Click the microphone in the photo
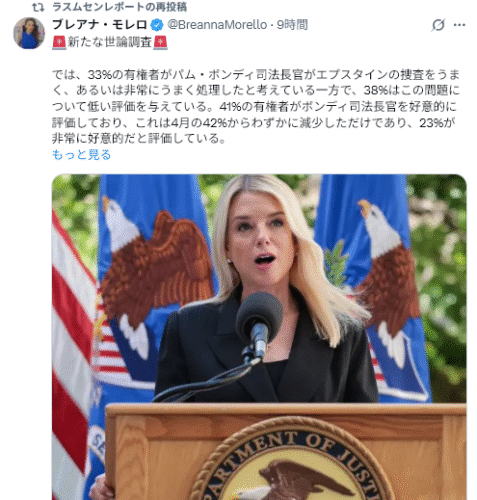 [259, 321]
